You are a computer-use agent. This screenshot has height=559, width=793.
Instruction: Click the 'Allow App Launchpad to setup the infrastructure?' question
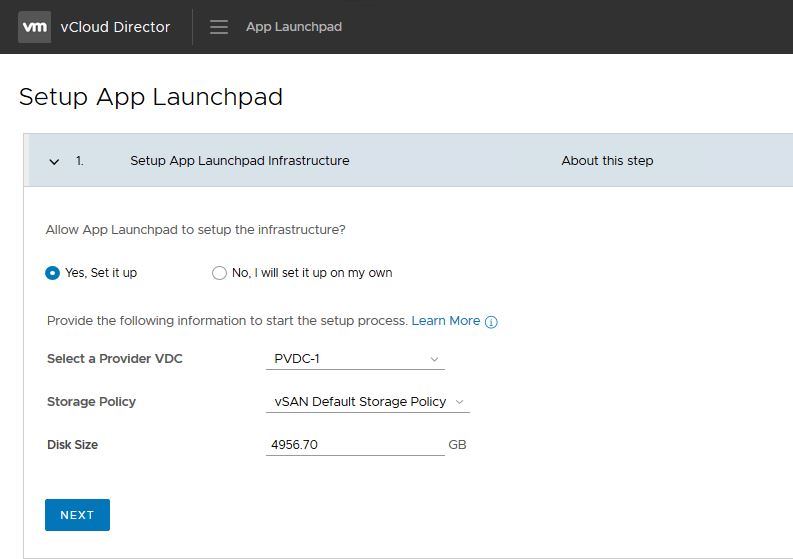196,230
